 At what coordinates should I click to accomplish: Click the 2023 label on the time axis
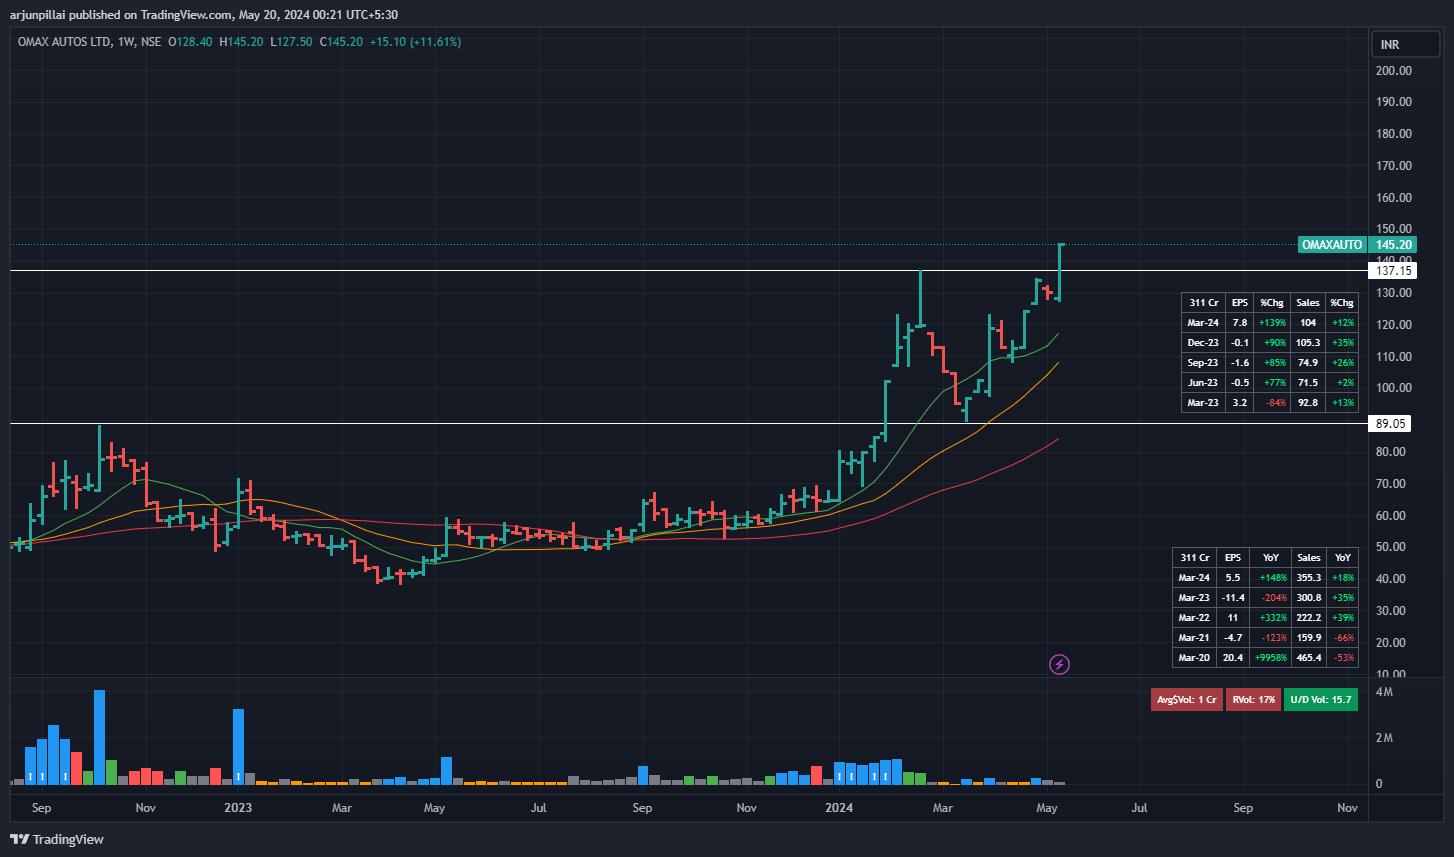[x=238, y=807]
